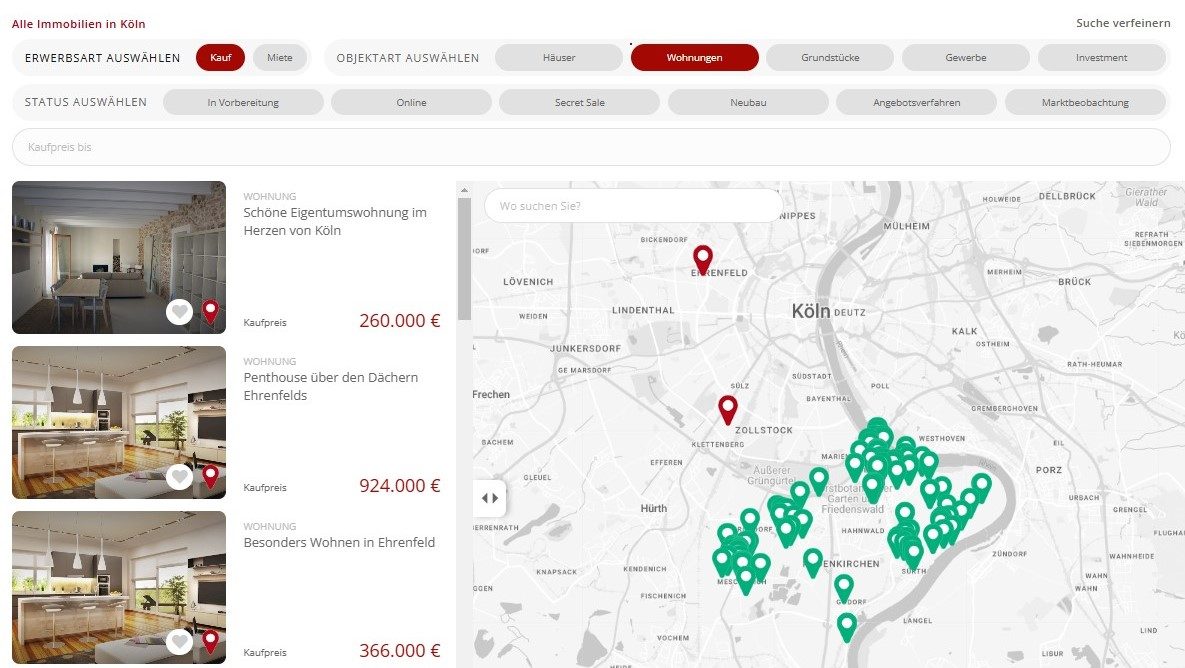
Task: Click the red map pin near Zollstock
Action: pos(727,410)
